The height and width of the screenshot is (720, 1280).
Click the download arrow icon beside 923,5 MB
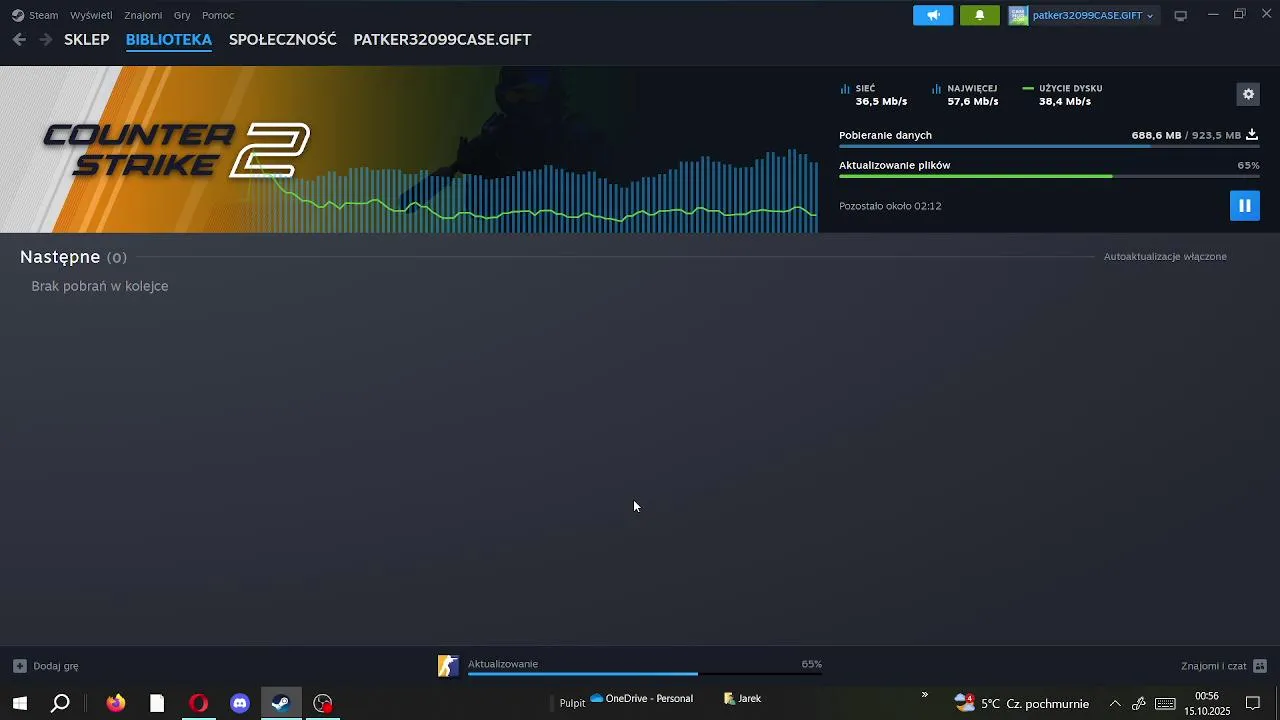coord(1252,135)
